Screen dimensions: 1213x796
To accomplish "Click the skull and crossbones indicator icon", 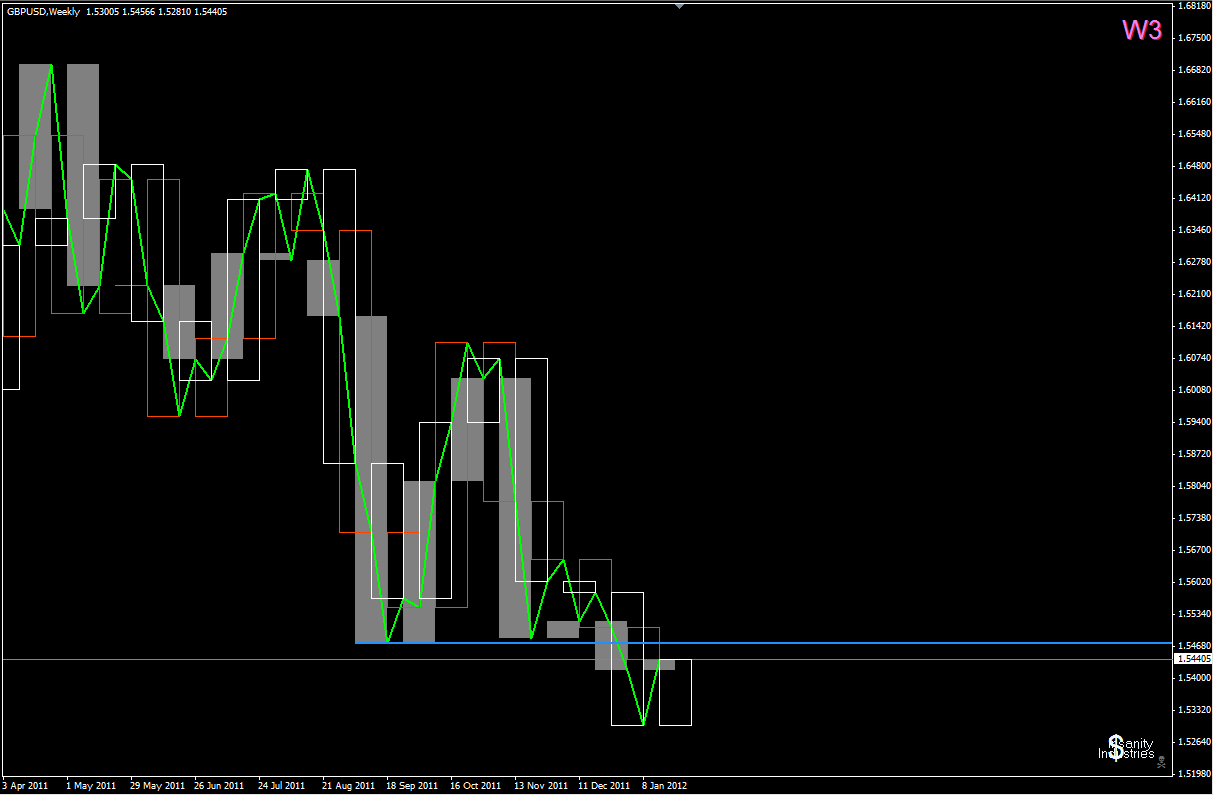I will click(x=1161, y=762).
